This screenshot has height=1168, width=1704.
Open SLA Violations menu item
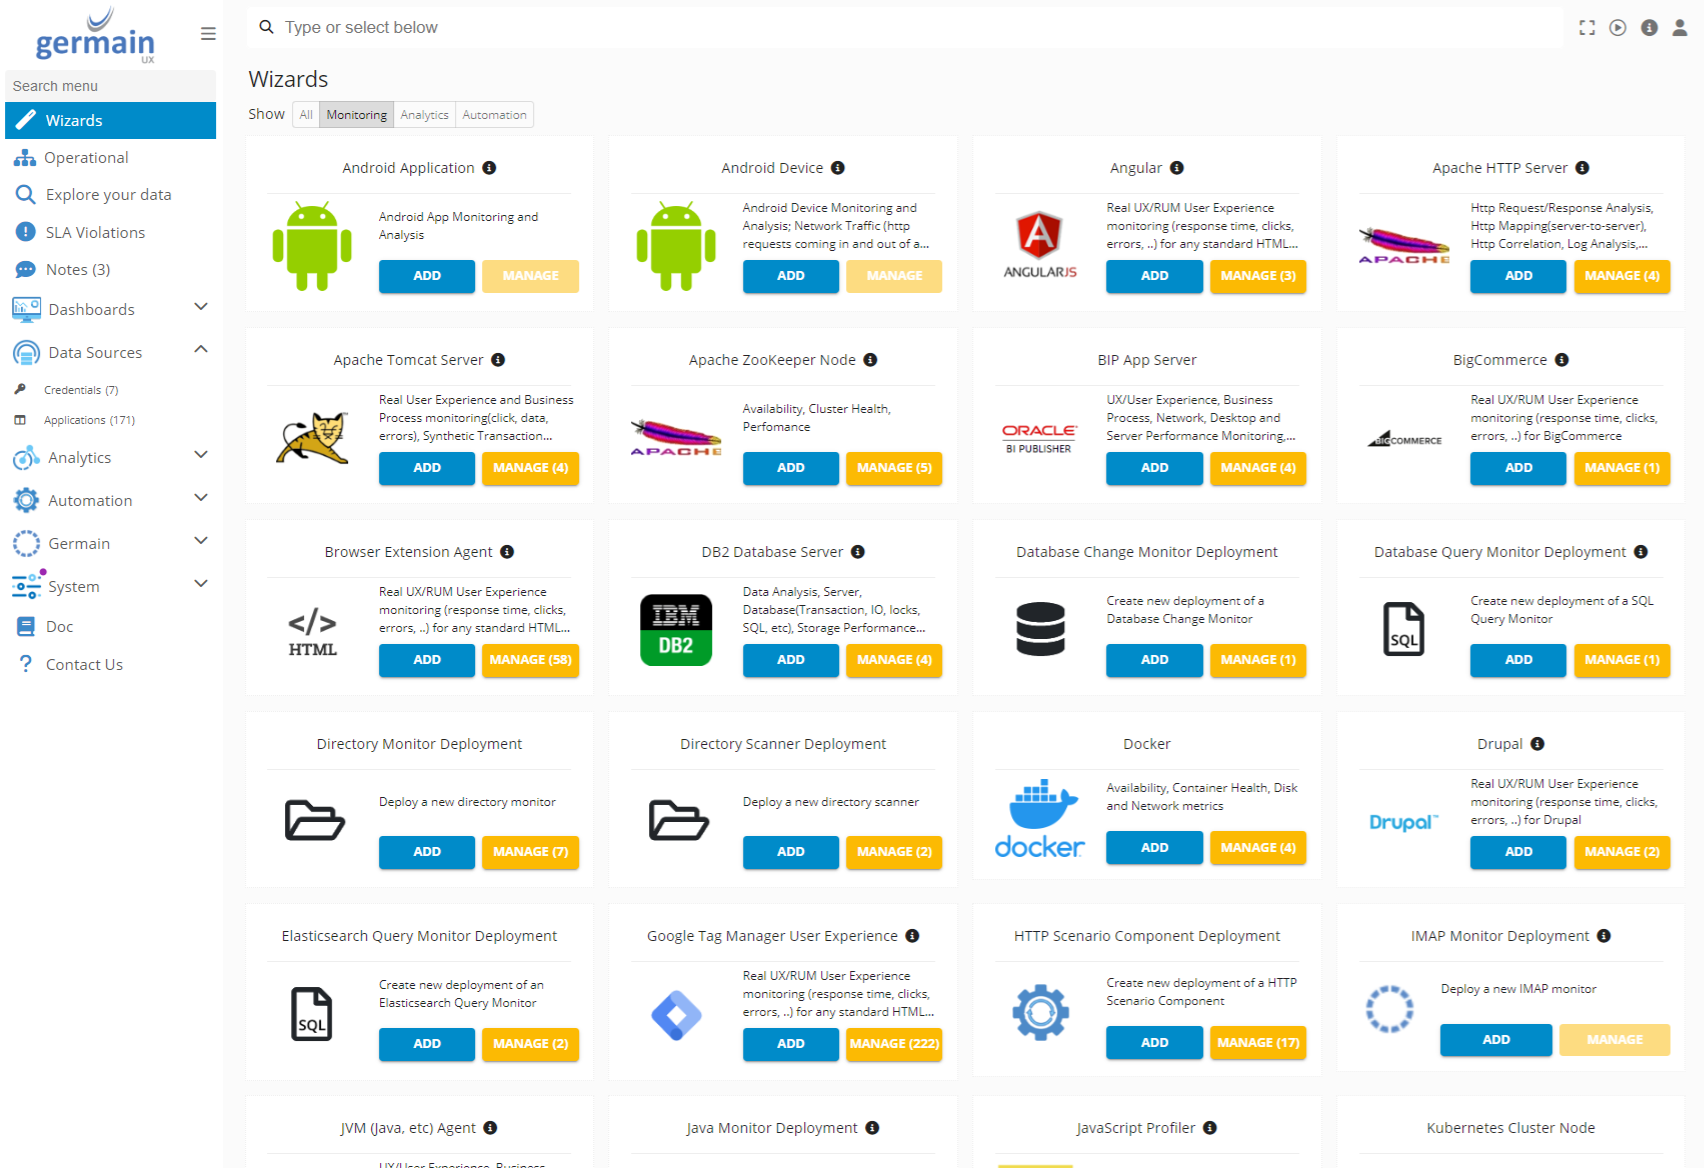point(95,232)
